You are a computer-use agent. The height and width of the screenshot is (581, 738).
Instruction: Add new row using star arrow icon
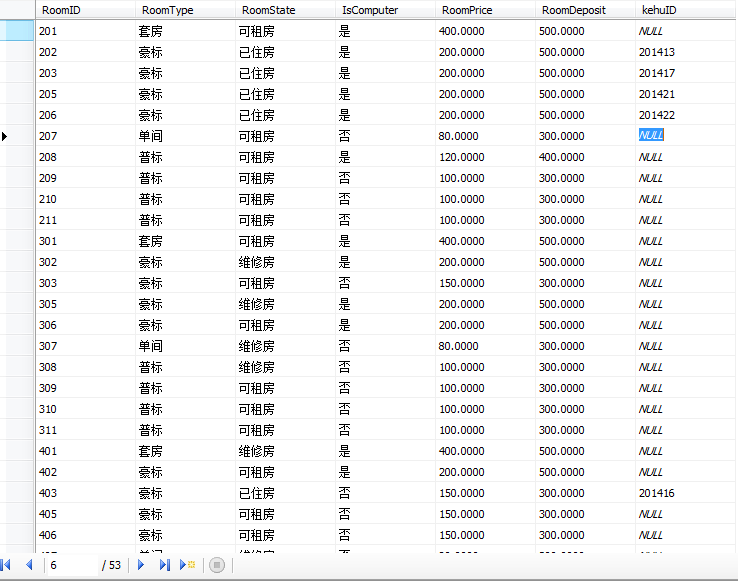coord(188,565)
